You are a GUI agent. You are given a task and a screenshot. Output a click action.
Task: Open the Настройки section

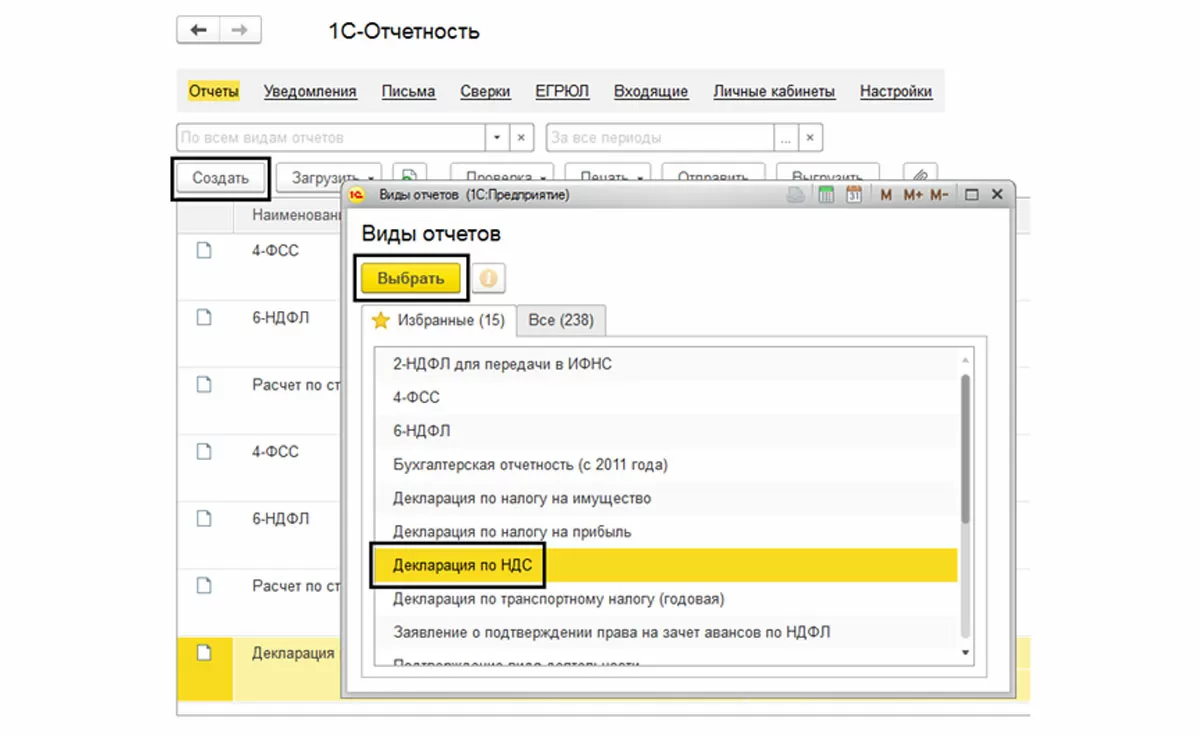(896, 91)
